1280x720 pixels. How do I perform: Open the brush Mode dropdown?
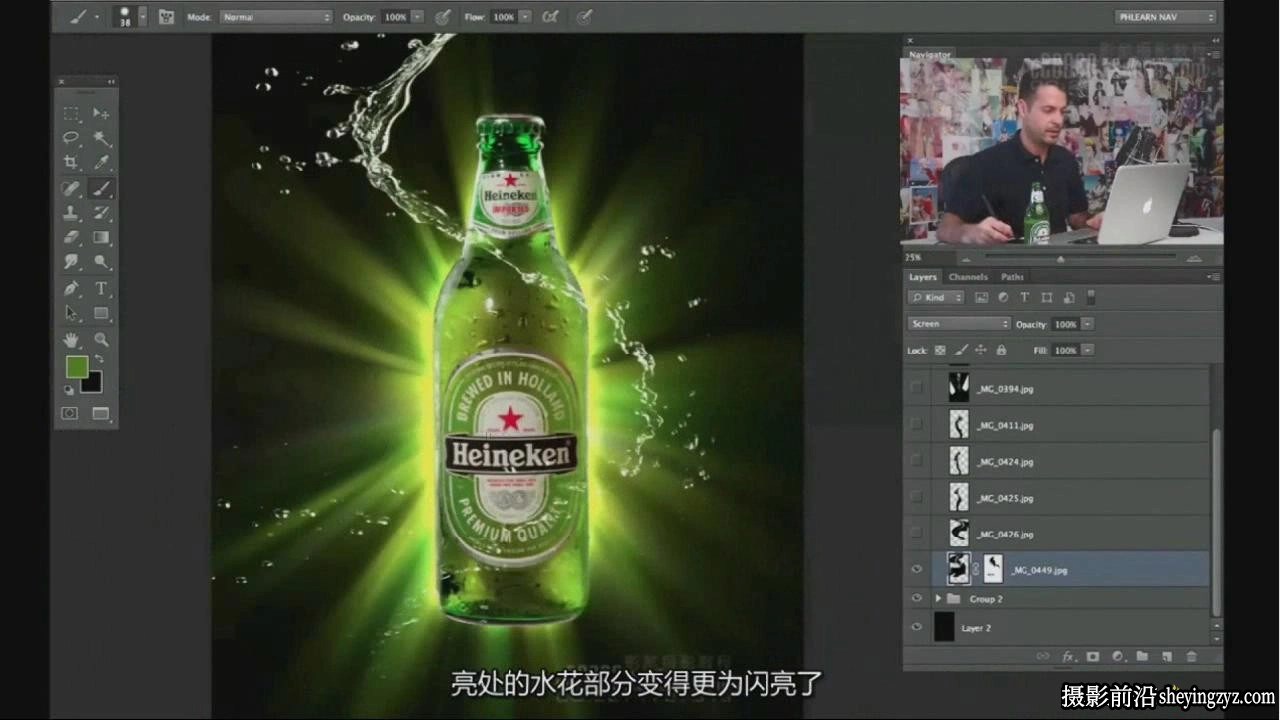click(x=276, y=17)
